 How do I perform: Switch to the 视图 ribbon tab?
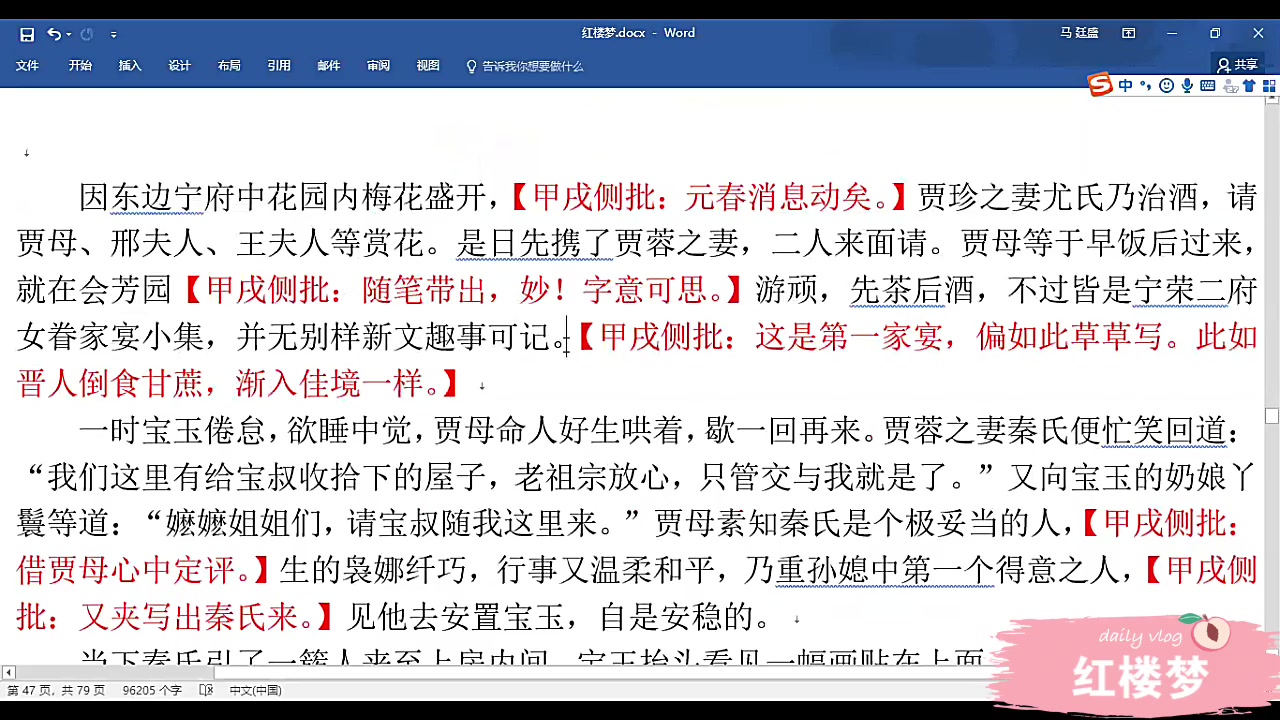pyautogui.click(x=428, y=66)
